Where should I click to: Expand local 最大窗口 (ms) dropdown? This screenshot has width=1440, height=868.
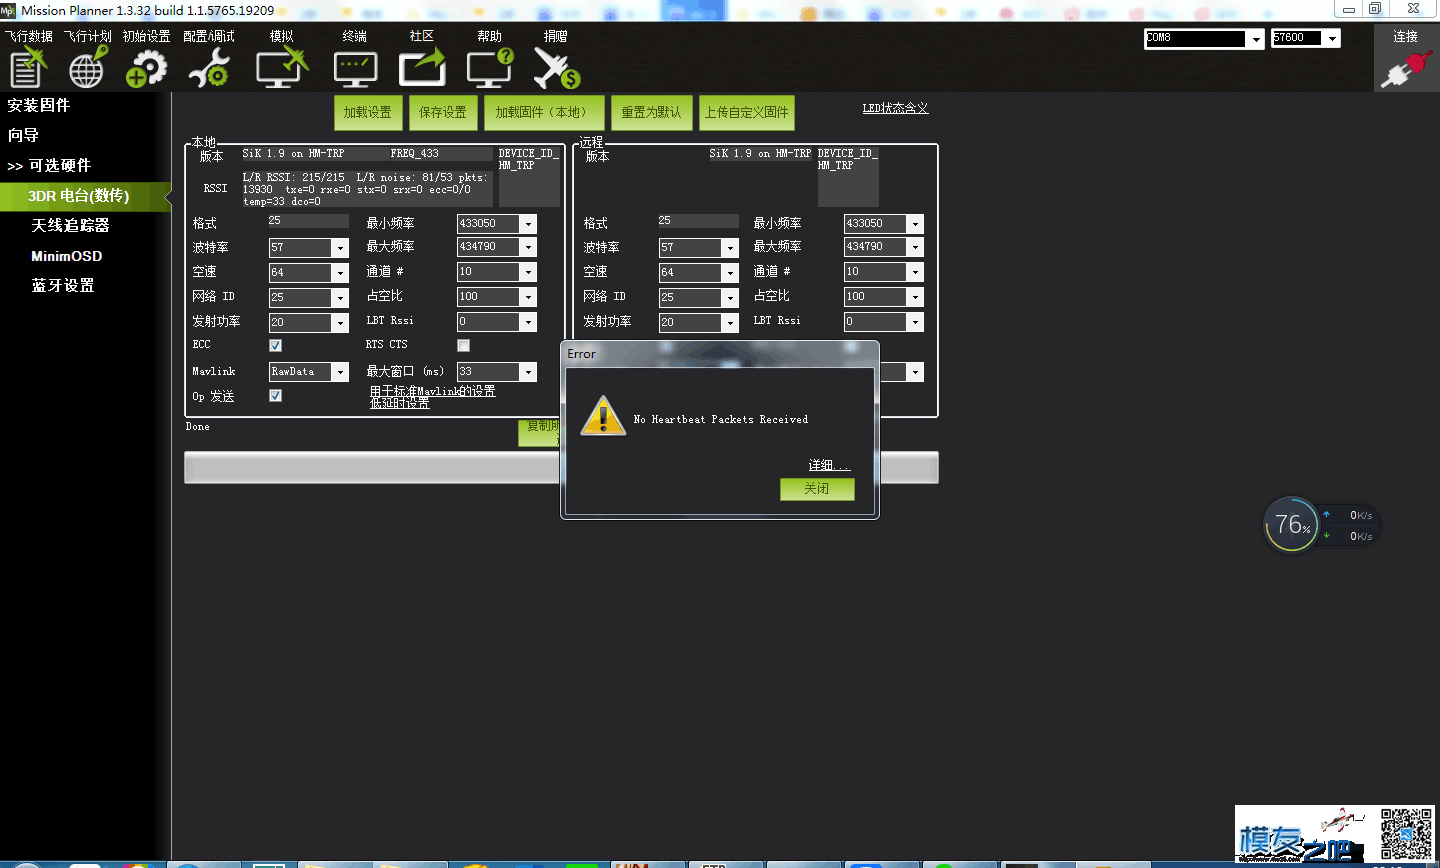coord(528,372)
